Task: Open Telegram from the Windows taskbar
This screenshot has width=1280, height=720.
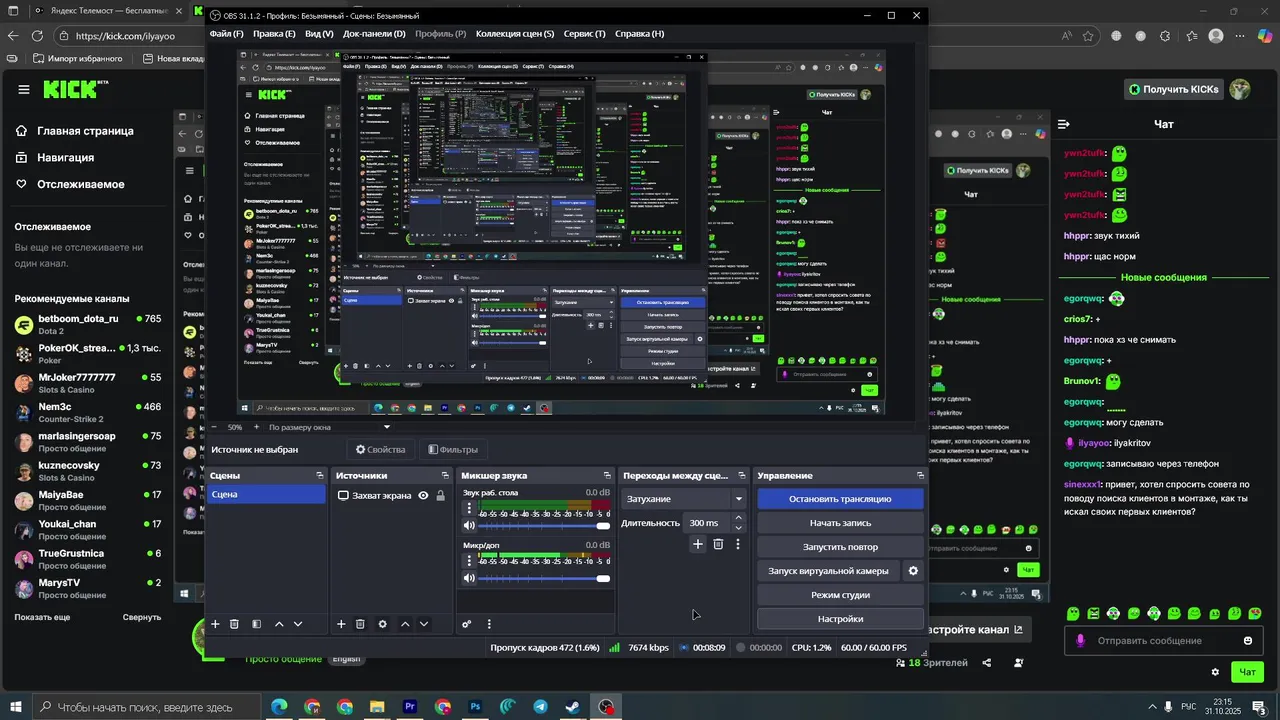Action: pos(541,707)
